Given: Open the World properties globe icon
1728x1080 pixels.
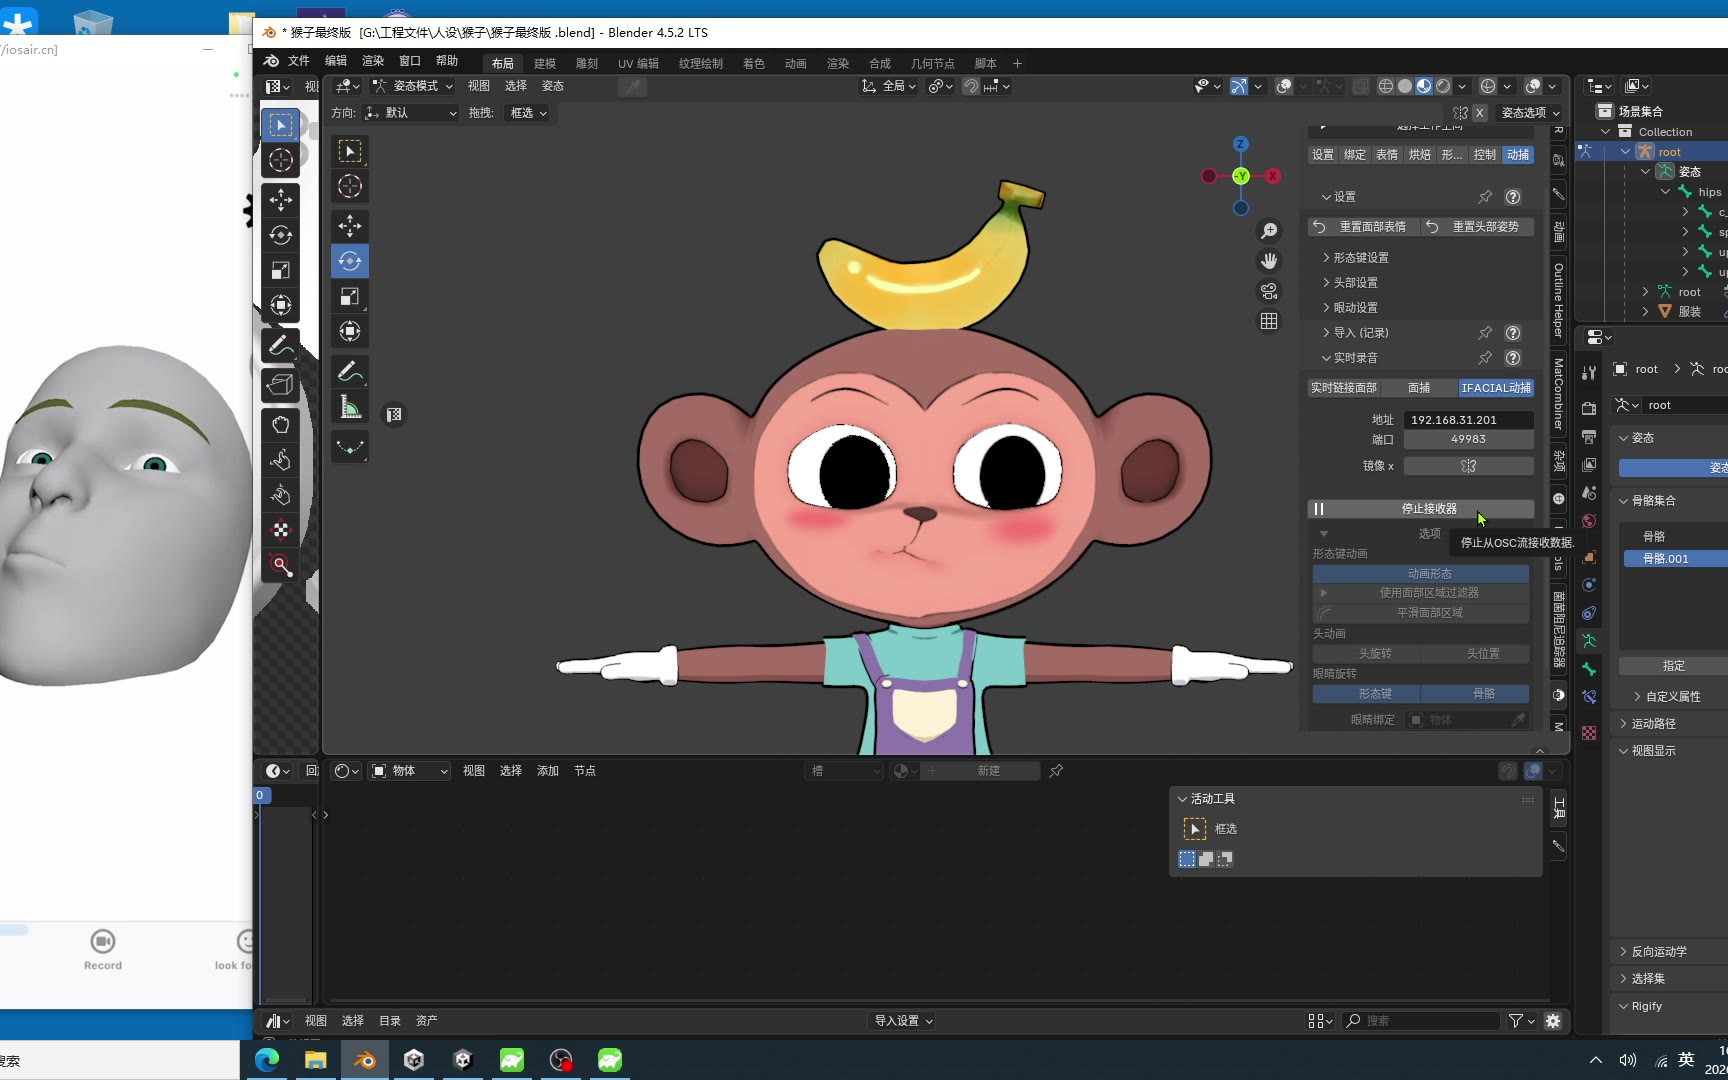Looking at the screenshot, I should [1589, 521].
